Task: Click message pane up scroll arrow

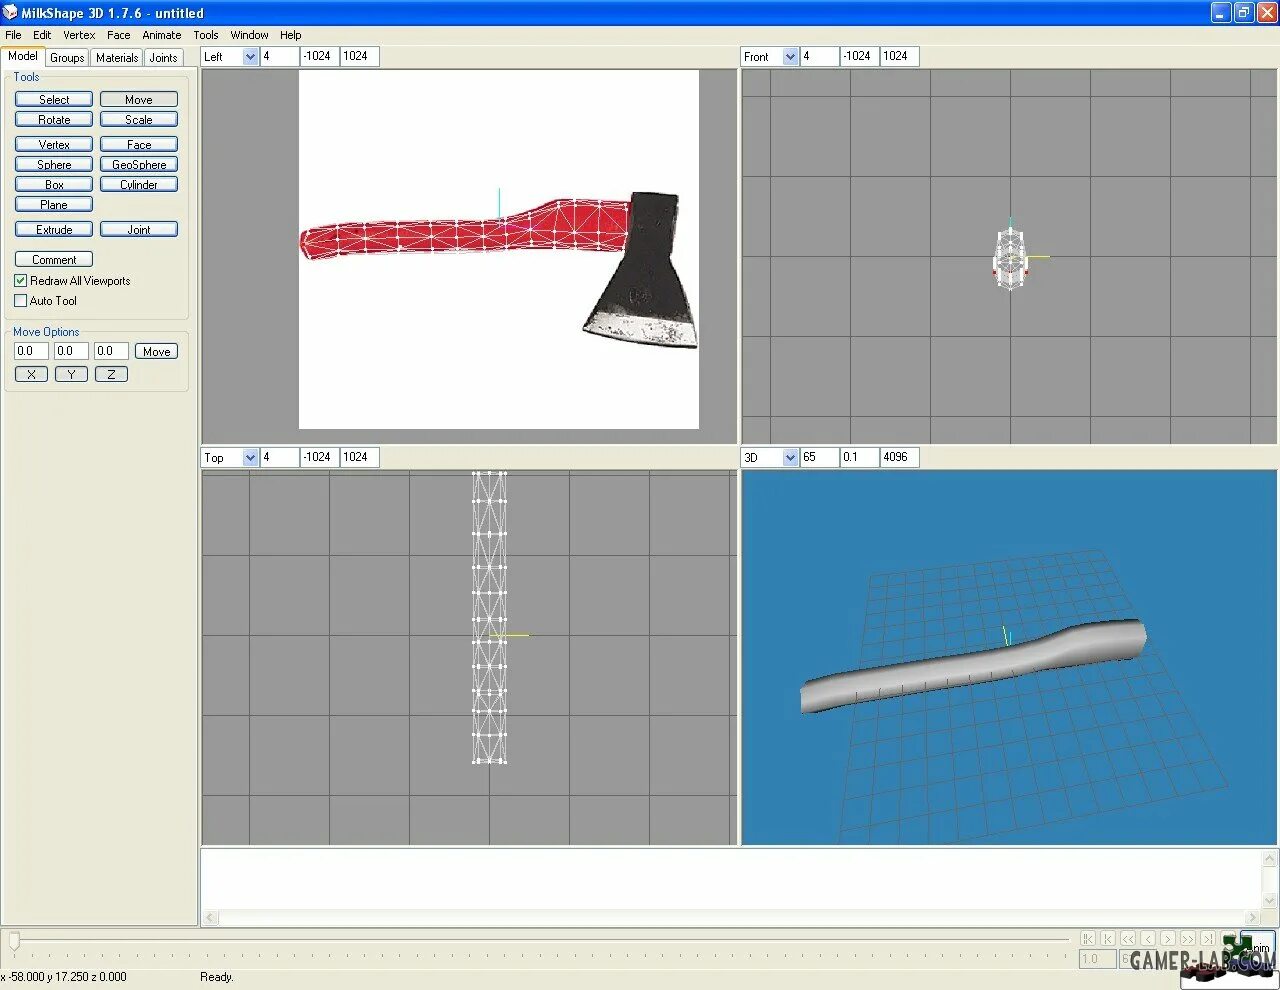Action: pos(1270,859)
